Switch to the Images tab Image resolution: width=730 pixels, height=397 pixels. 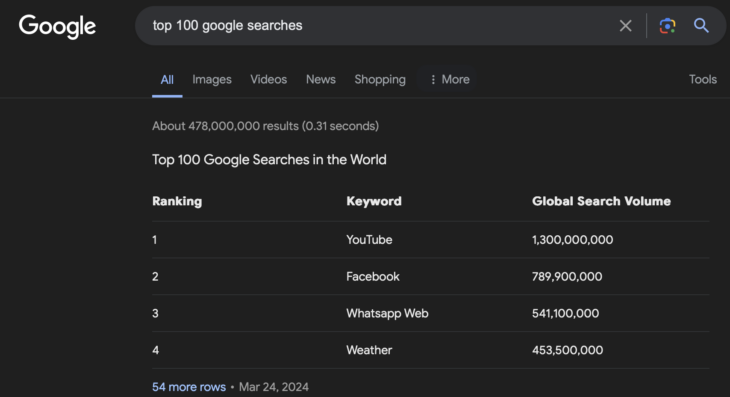pos(212,80)
